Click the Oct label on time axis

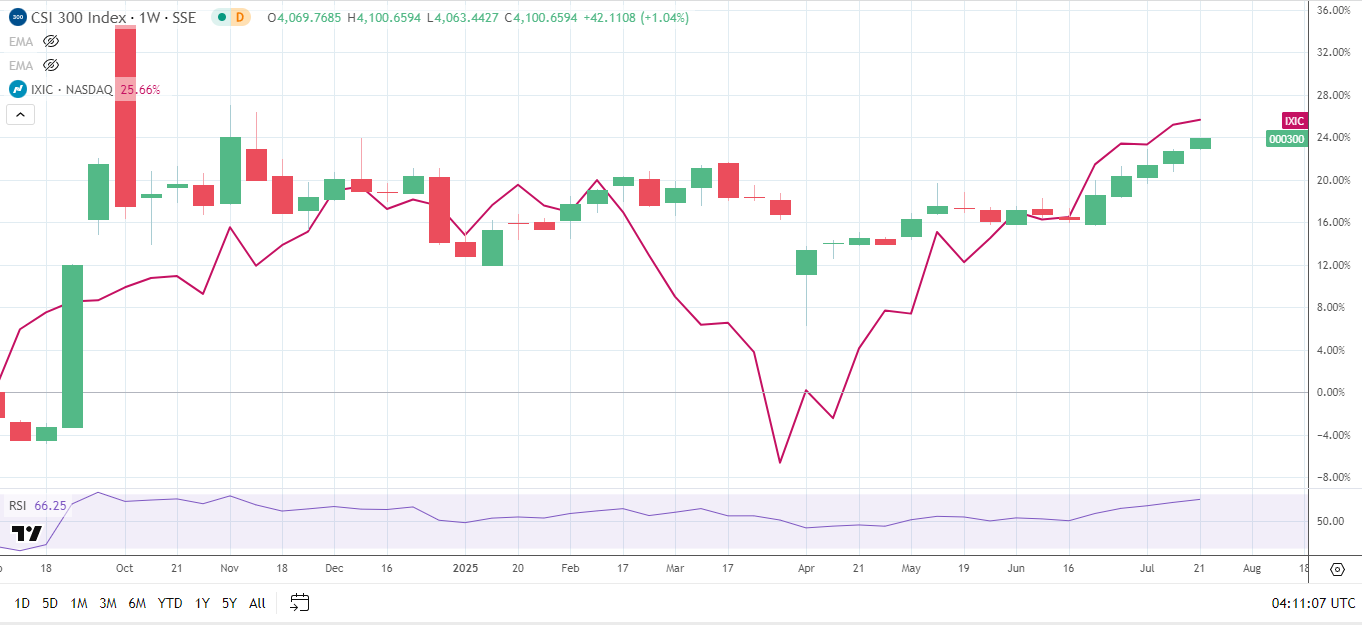point(124,568)
